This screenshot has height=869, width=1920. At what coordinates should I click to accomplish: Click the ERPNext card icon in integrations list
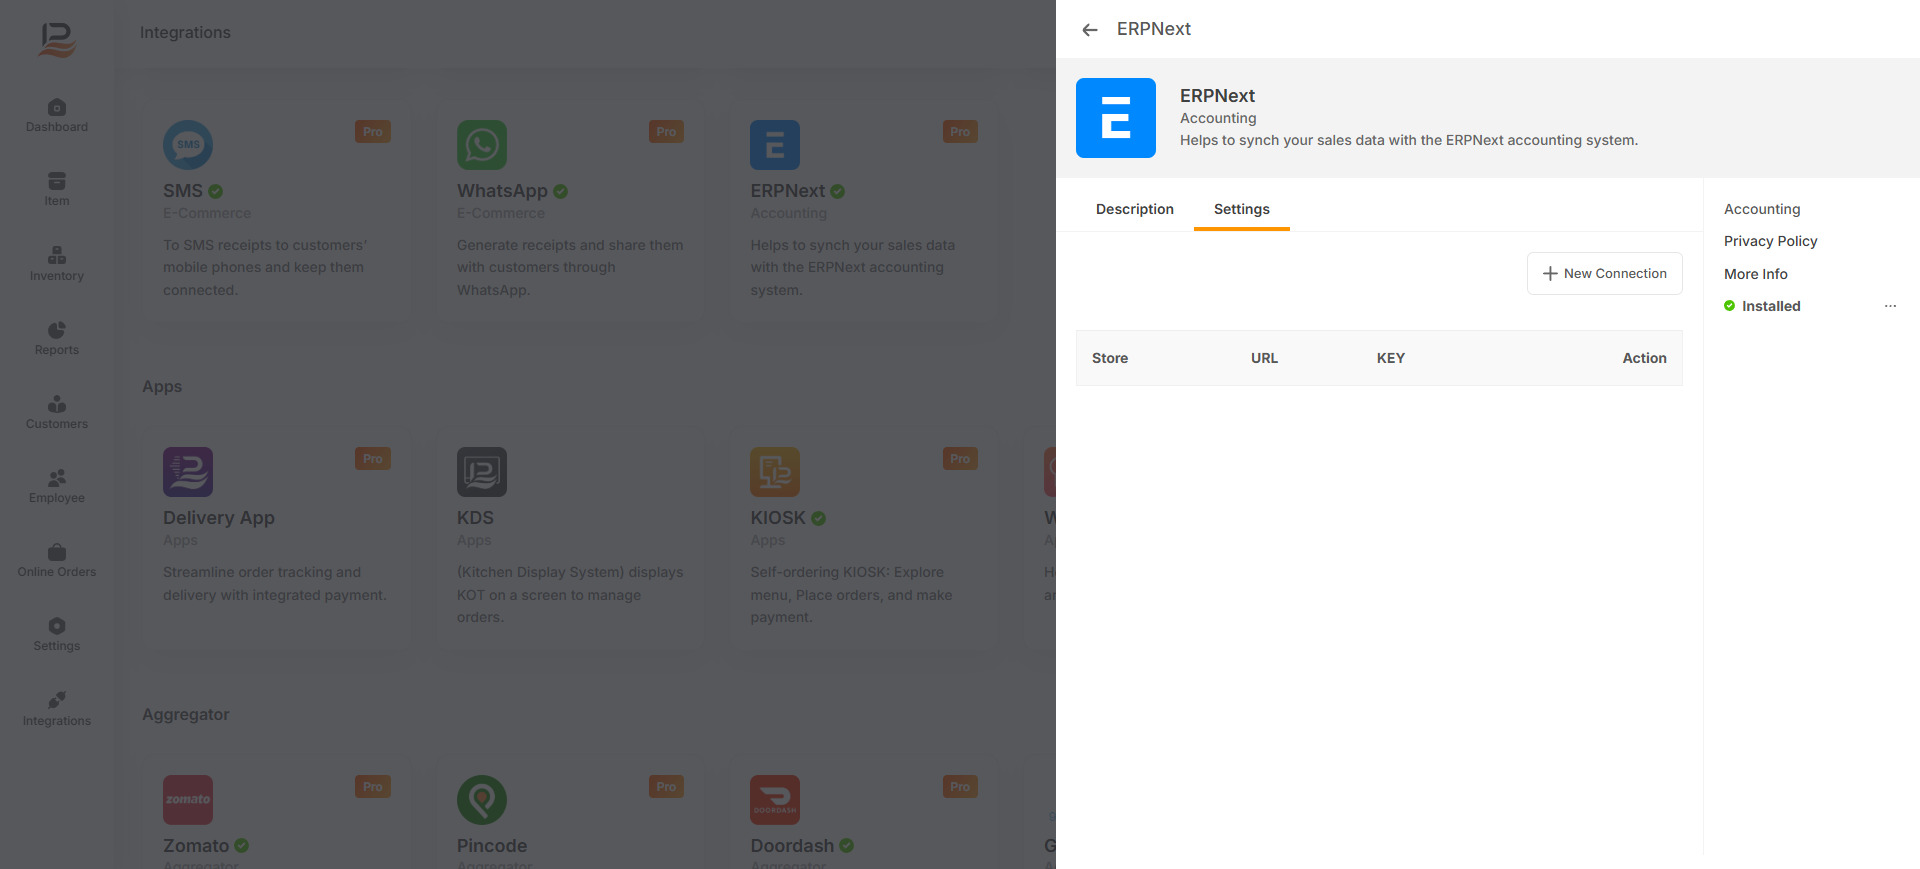(x=775, y=145)
